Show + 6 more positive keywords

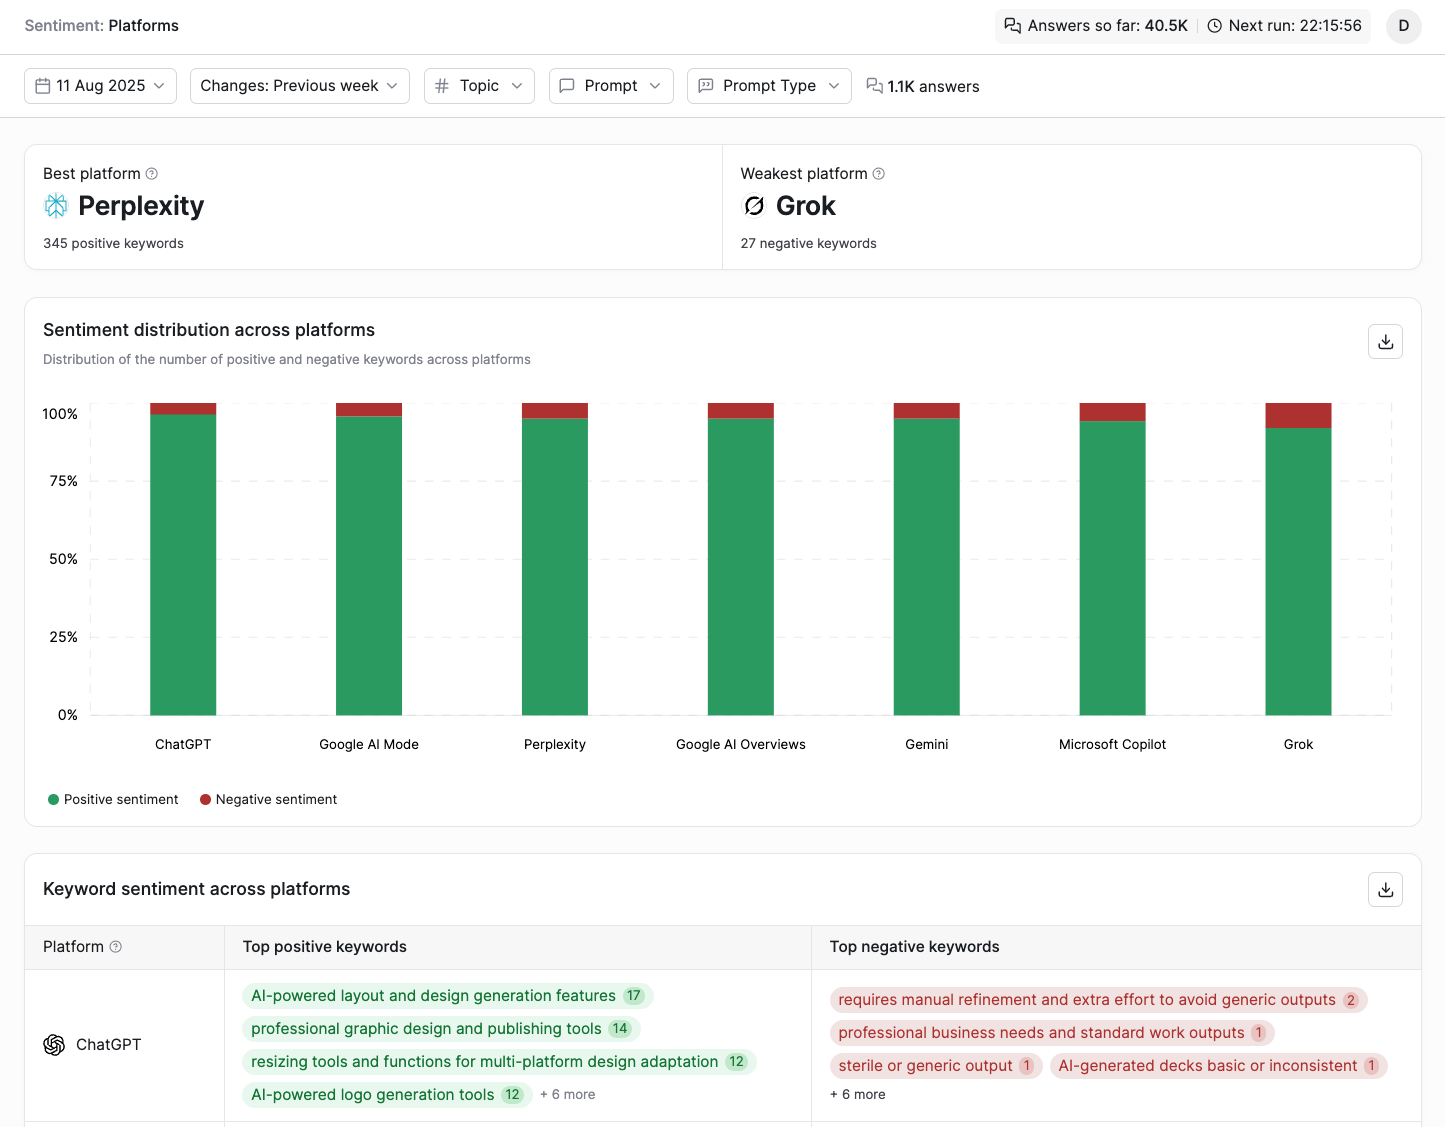point(567,1095)
